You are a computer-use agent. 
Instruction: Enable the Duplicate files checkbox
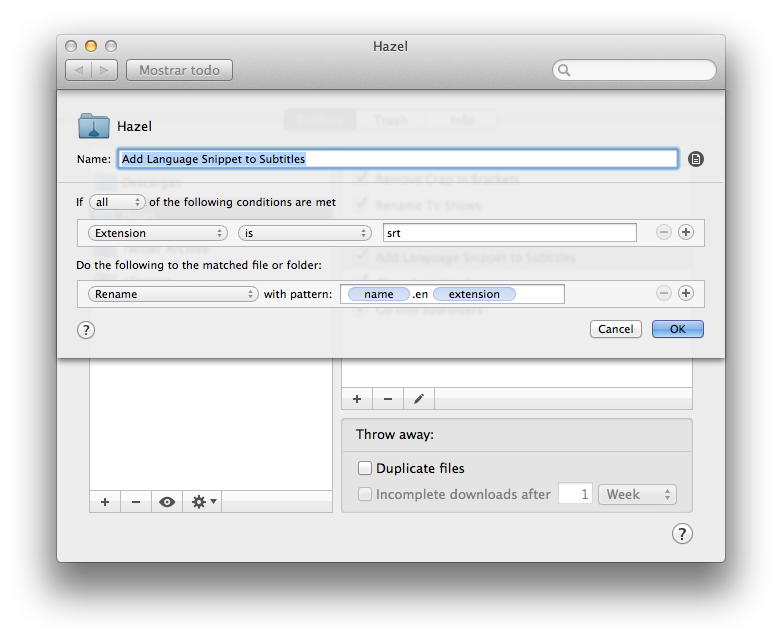tap(365, 468)
